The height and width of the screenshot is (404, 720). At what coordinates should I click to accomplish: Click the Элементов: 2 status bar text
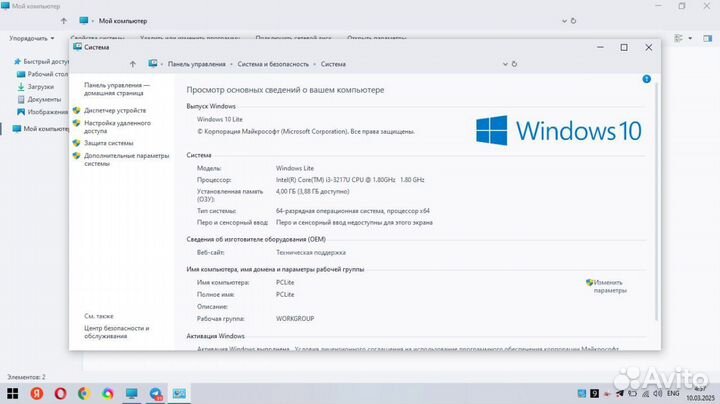pyautogui.click(x=26, y=377)
